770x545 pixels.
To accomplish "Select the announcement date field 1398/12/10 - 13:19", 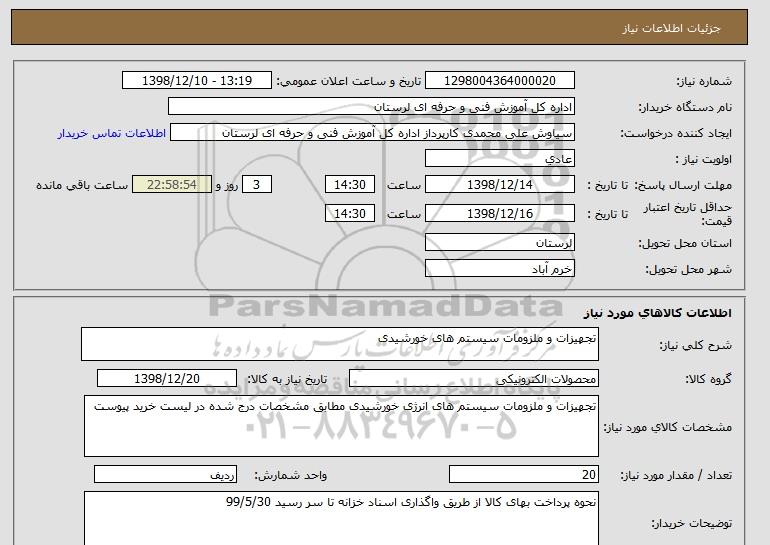I will pos(196,81).
